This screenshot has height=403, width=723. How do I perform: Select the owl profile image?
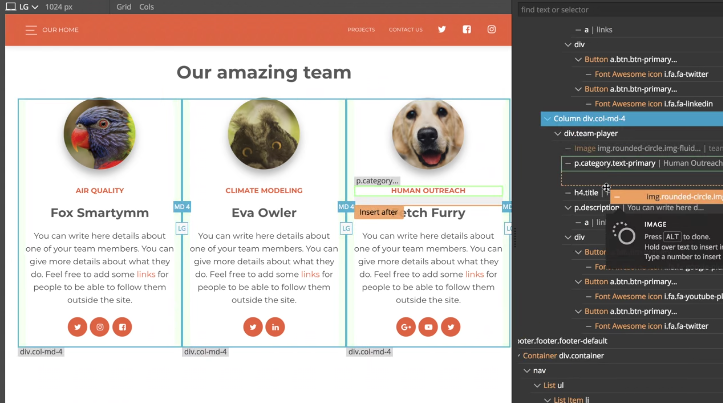(264, 134)
